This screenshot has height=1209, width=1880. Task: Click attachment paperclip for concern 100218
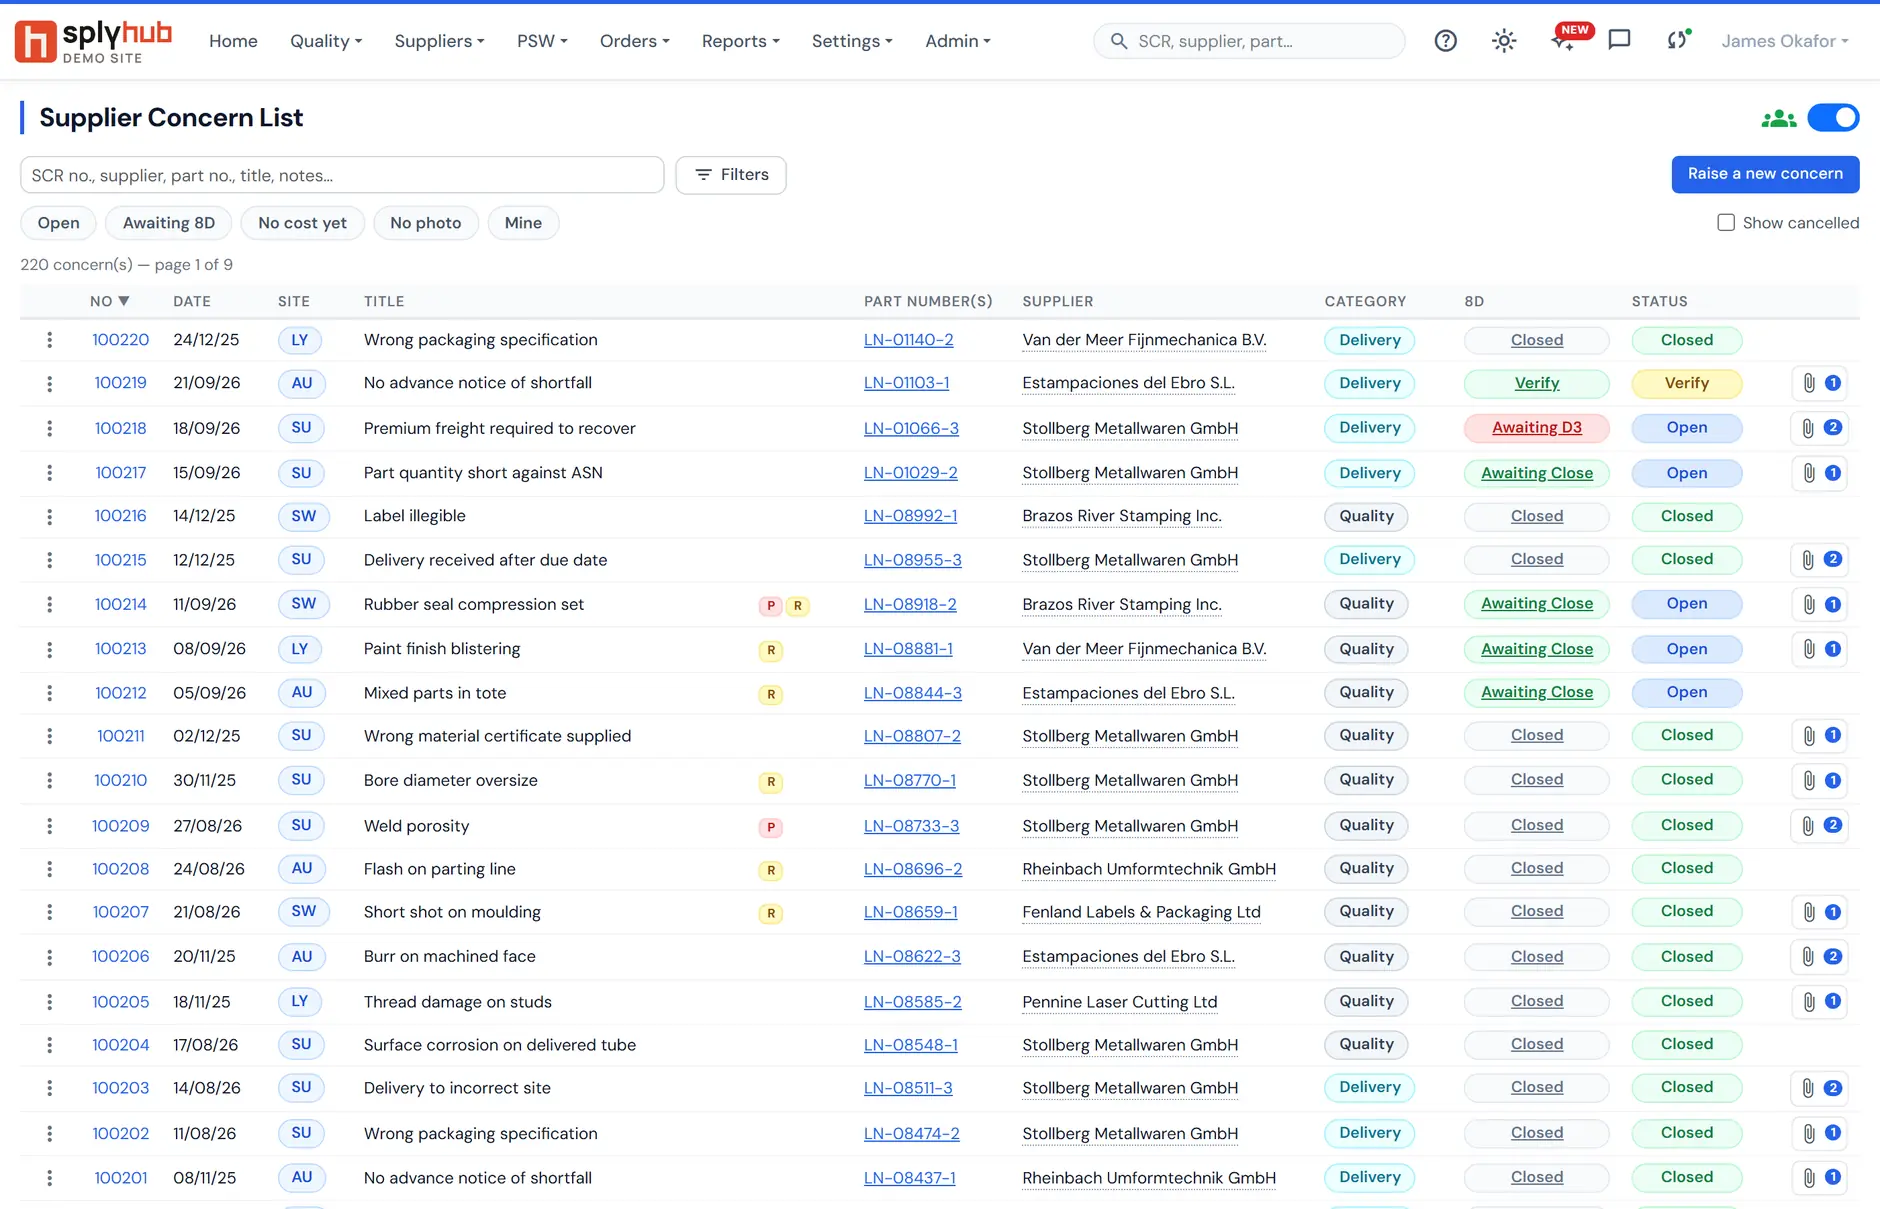[1808, 428]
